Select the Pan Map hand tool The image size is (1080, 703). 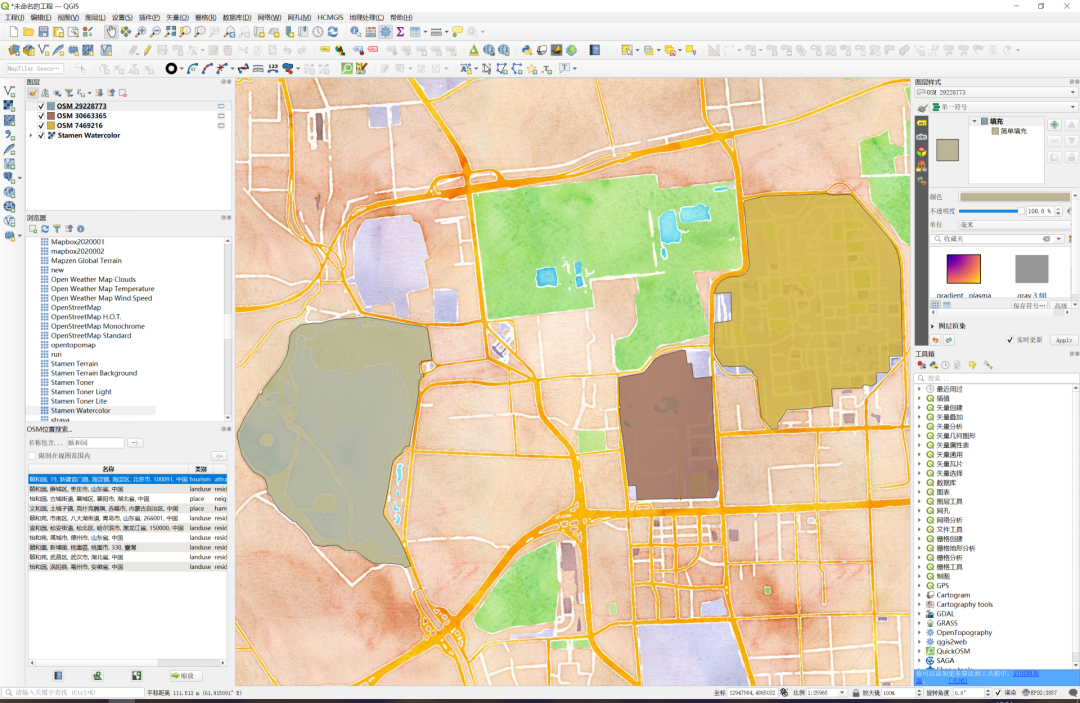pos(111,32)
